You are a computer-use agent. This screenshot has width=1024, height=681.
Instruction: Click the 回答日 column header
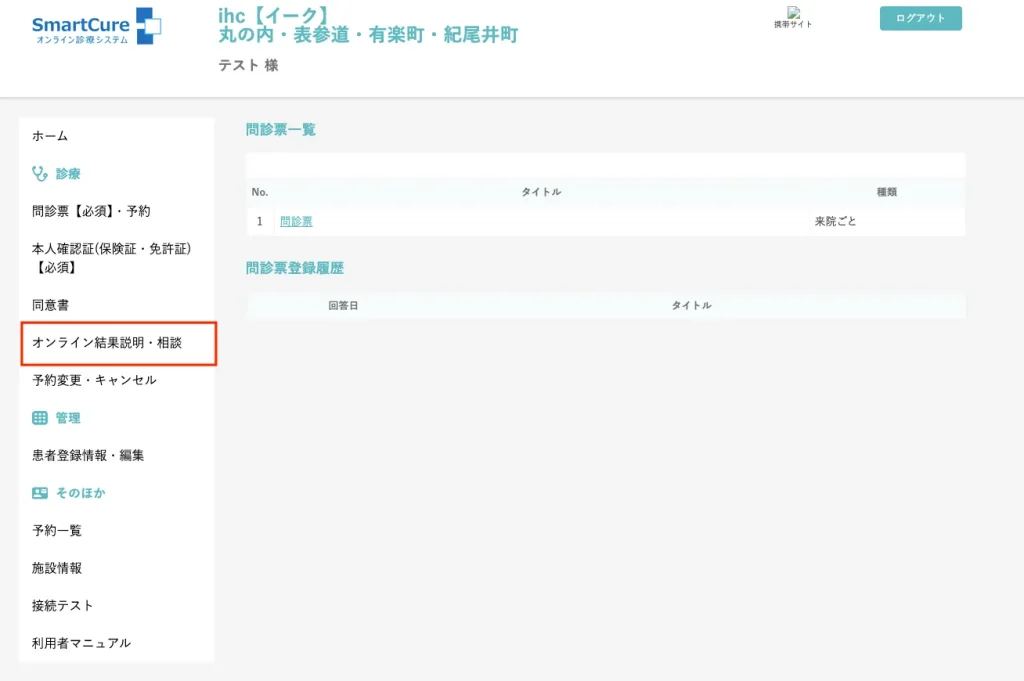click(x=343, y=305)
